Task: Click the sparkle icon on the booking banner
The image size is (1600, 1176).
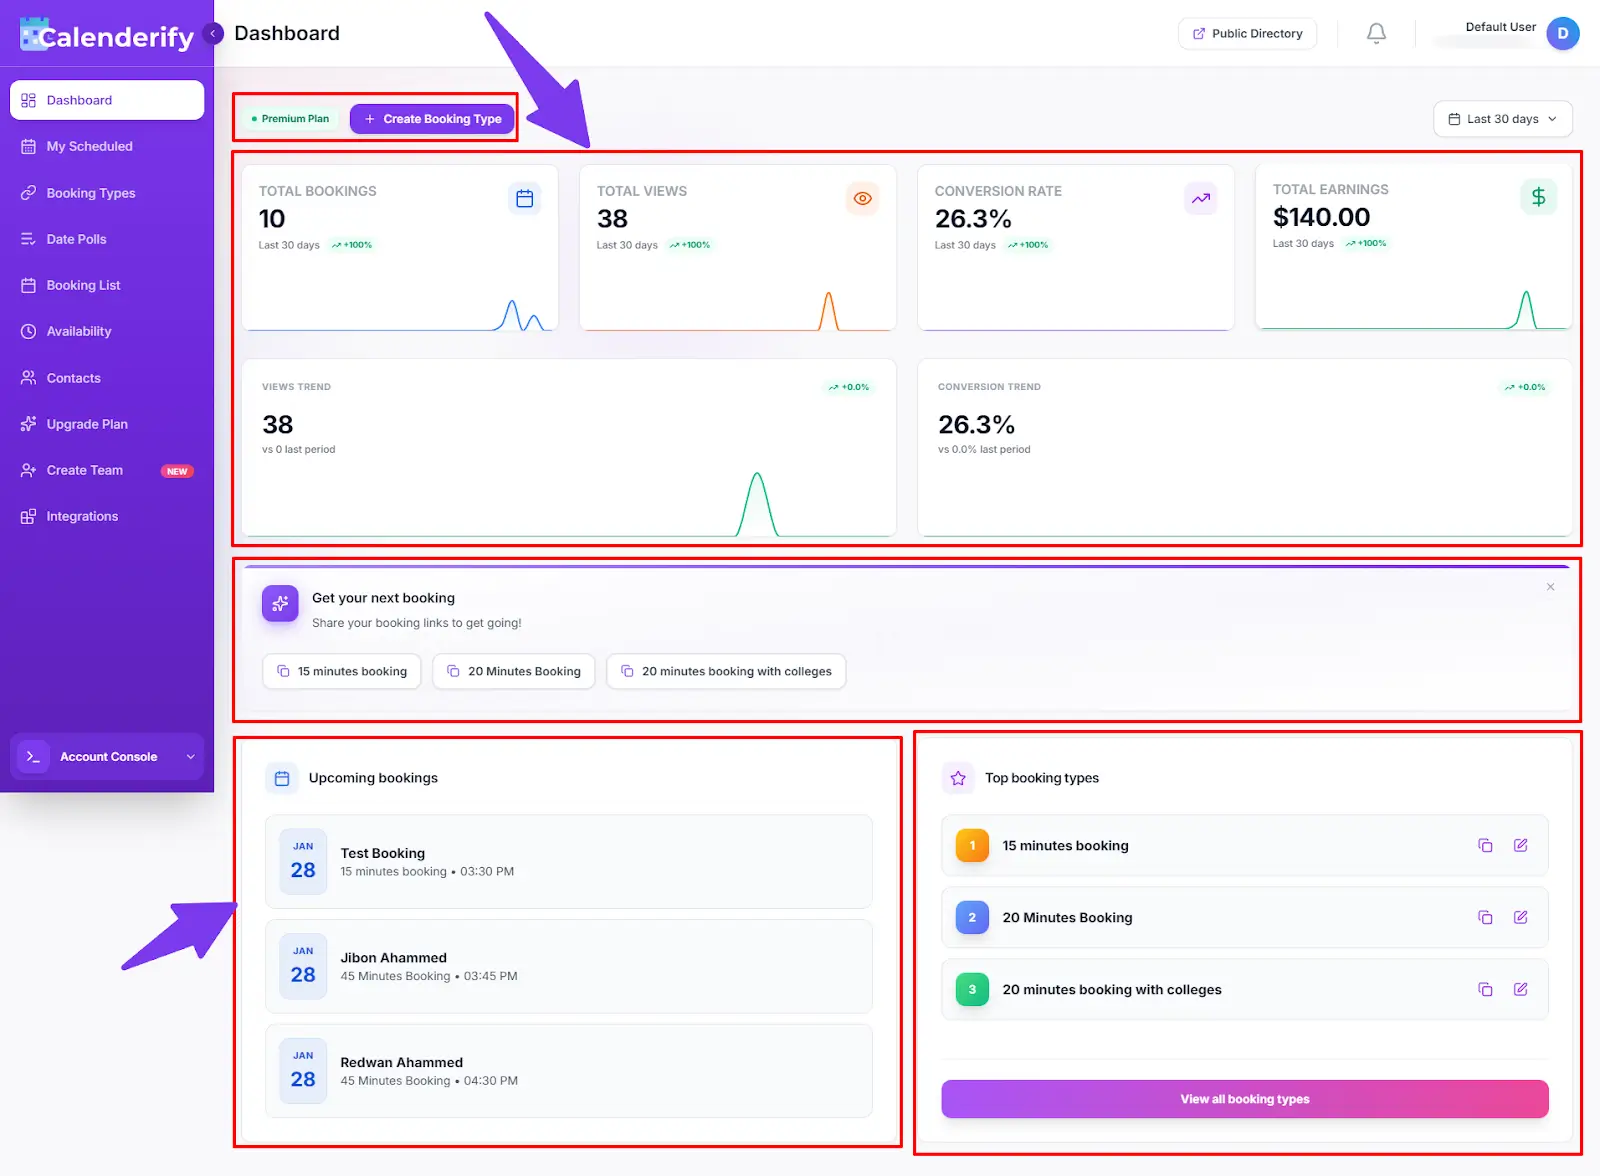Action: 280,604
